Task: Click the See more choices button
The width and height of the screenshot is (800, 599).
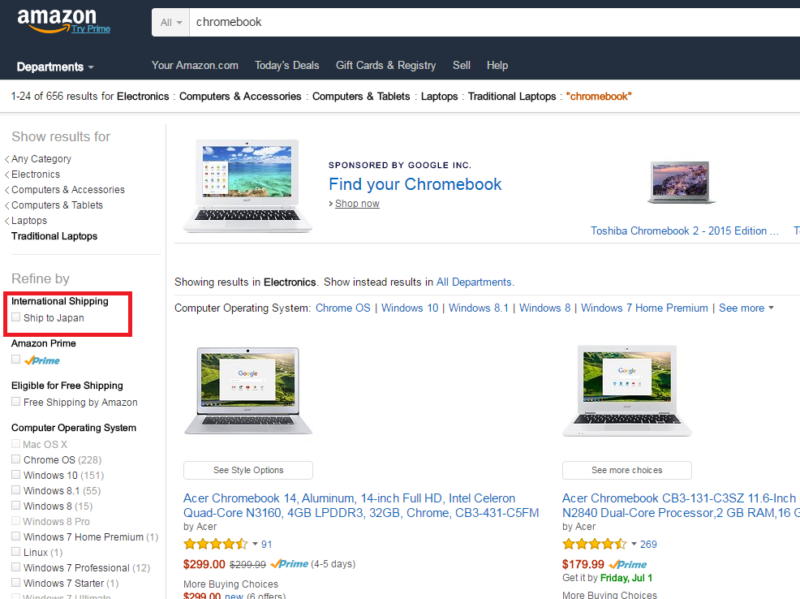Action: point(627,470)
